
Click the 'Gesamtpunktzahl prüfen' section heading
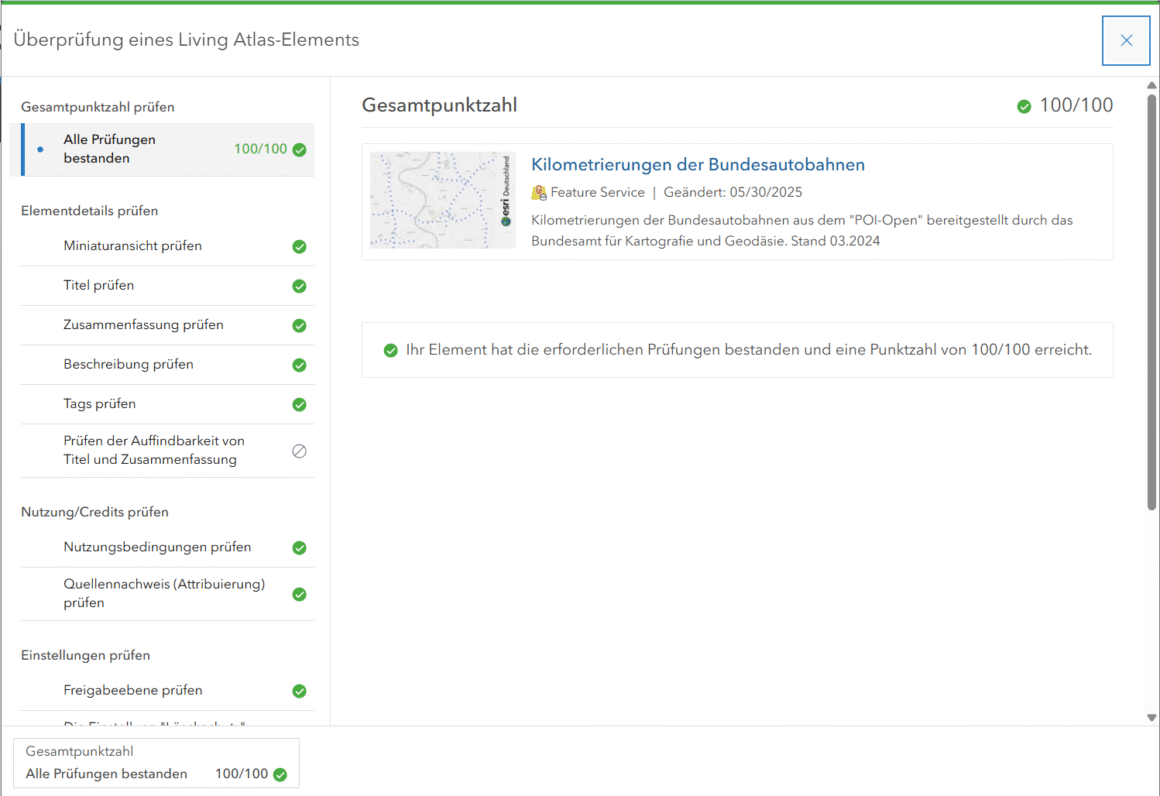(x=98, y=107)
